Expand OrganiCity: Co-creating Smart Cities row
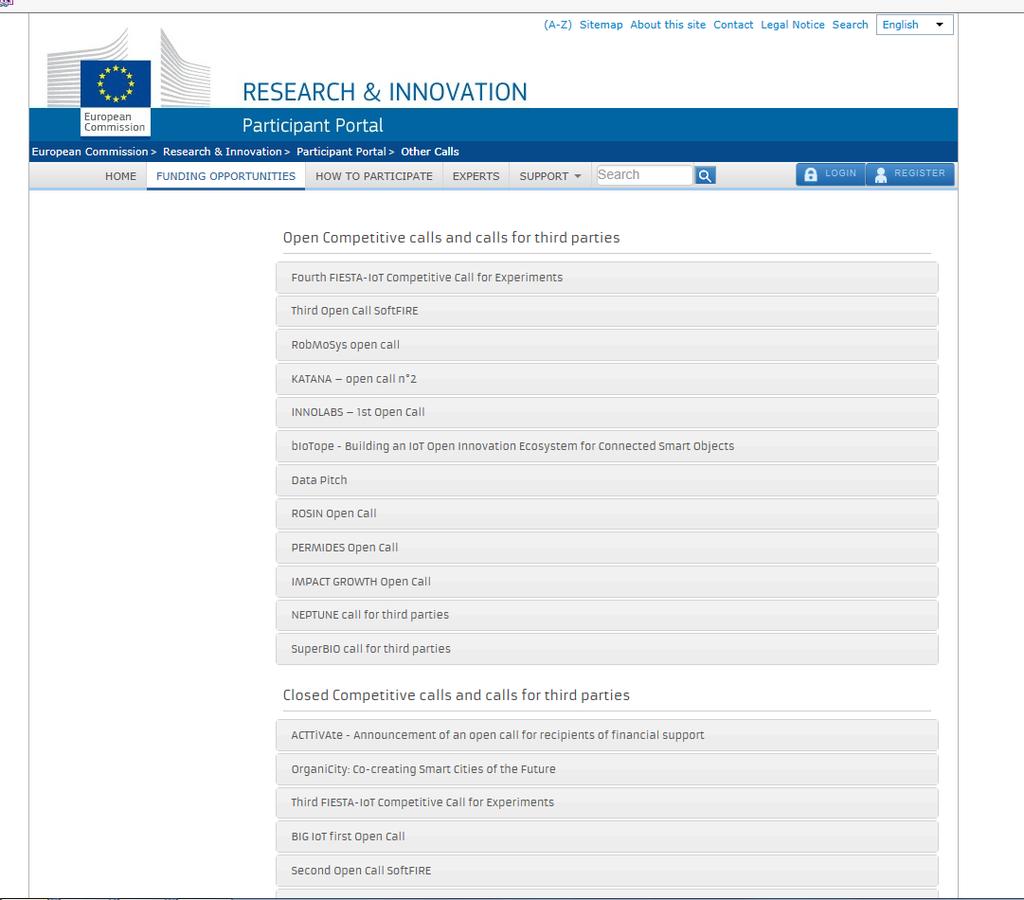1024x900 pixels. (607, 769)
